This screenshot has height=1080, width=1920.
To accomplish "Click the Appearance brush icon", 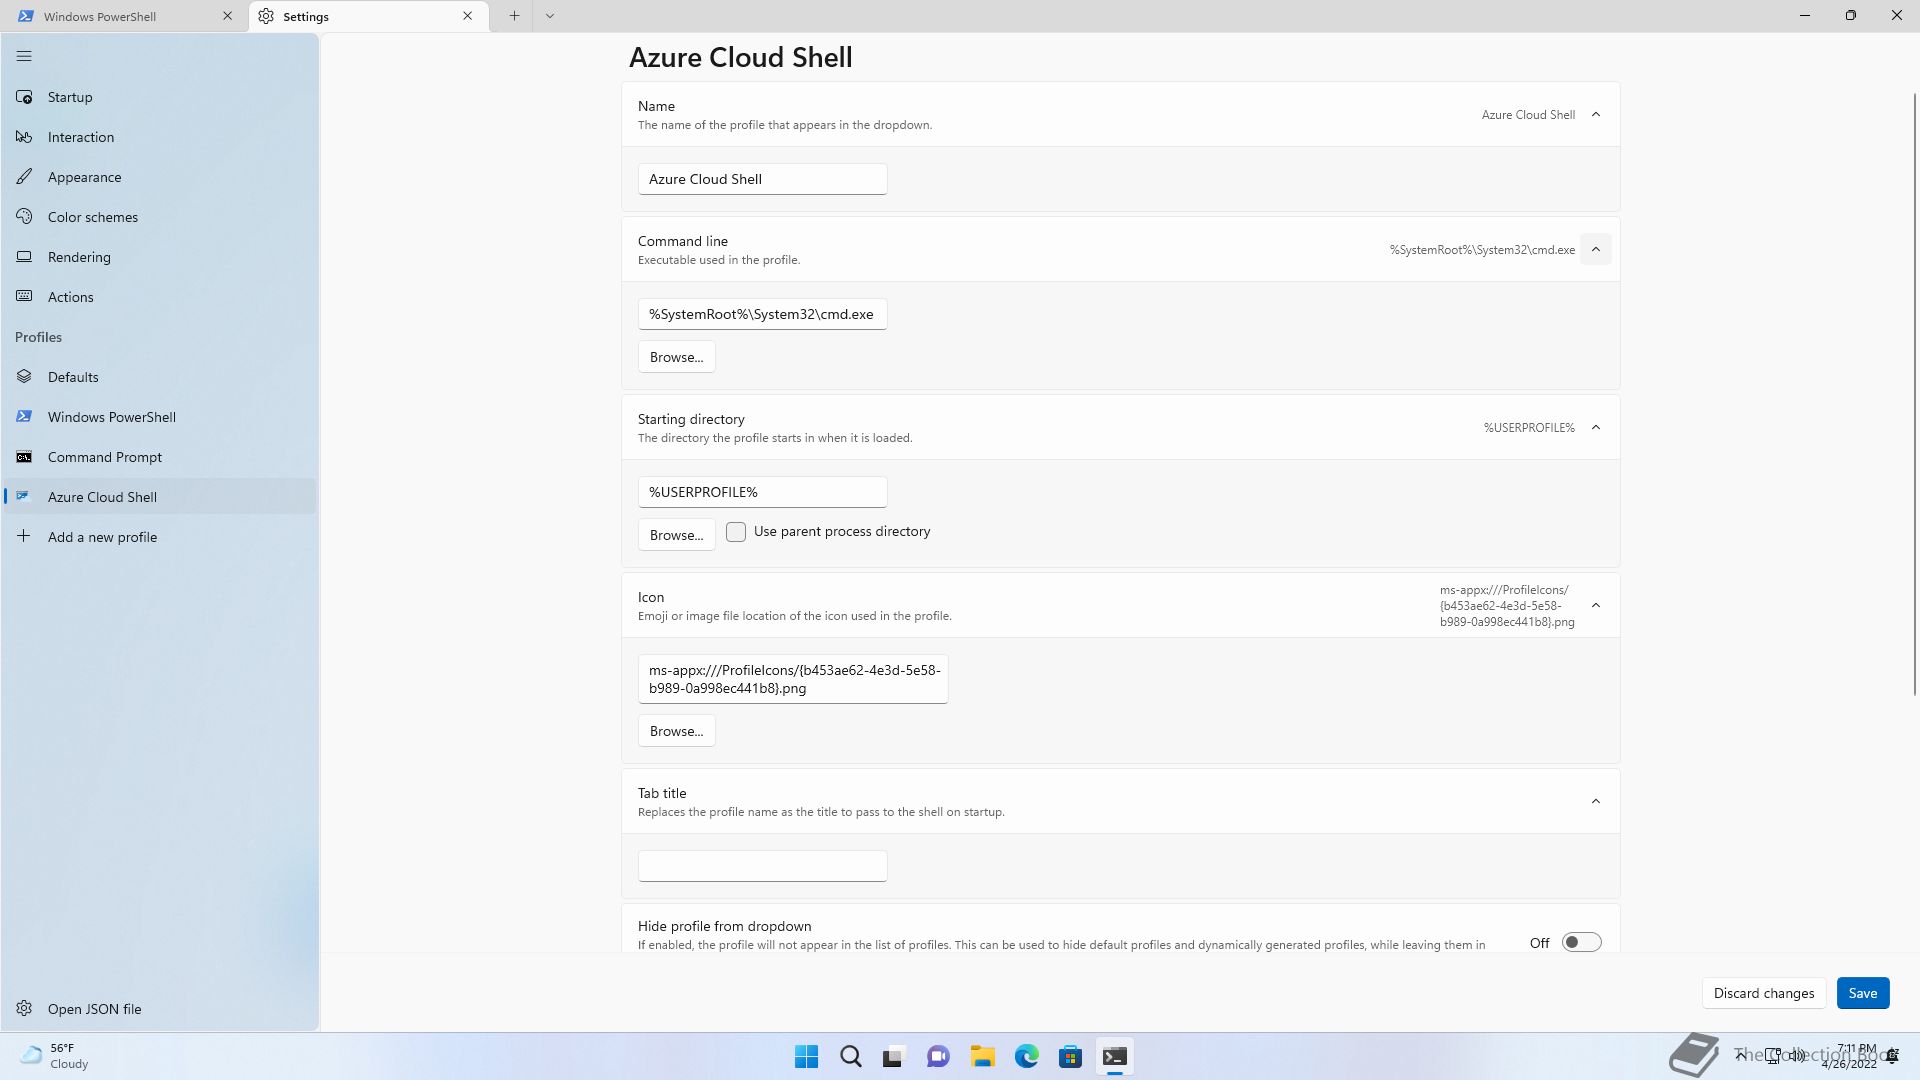I will click(24, 177).
